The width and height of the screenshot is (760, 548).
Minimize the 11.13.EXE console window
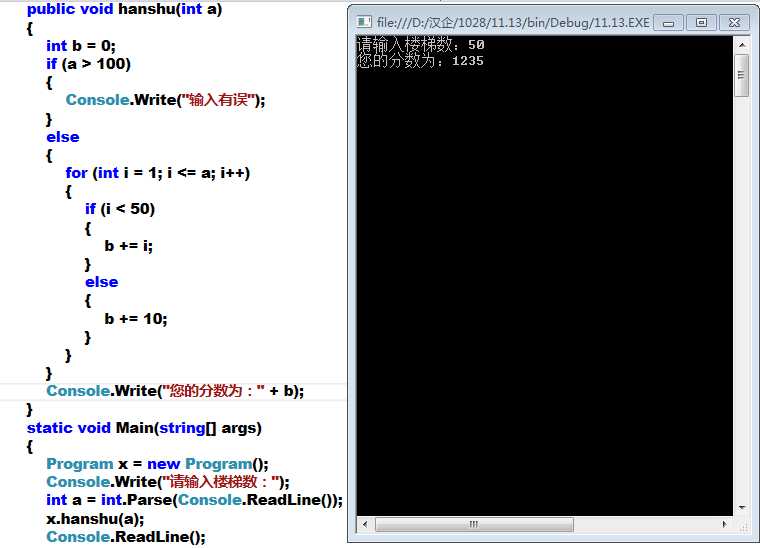click(668, 23)
